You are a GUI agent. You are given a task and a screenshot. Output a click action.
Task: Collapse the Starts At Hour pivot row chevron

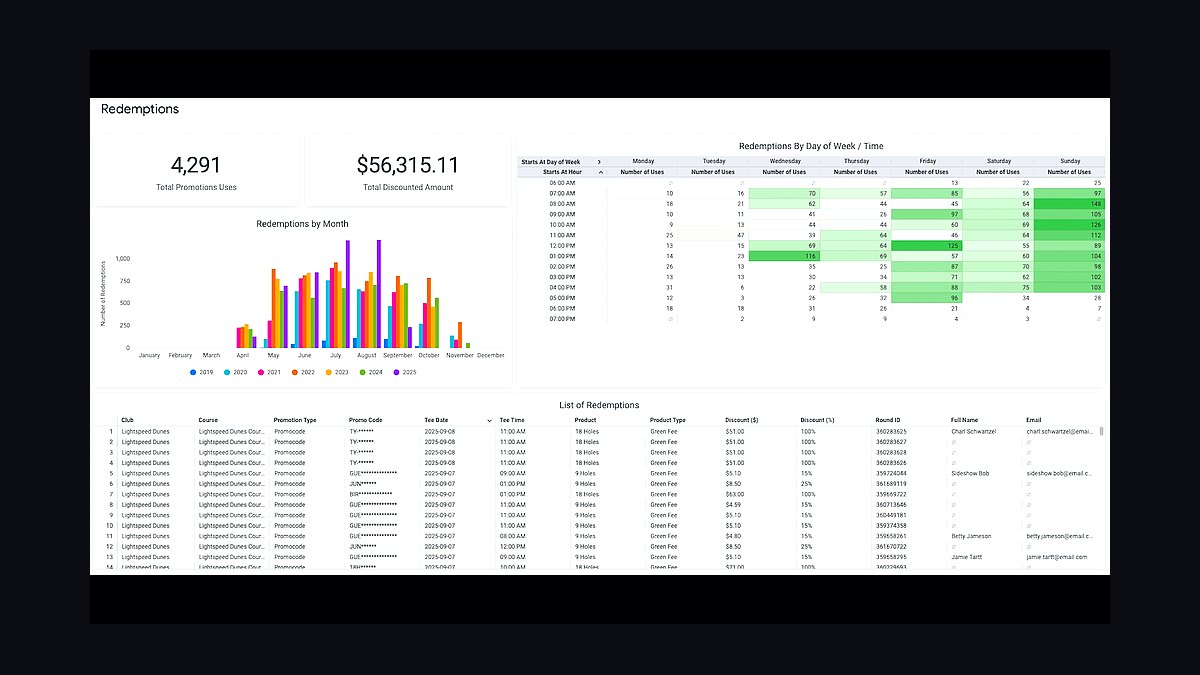point(600,172)
